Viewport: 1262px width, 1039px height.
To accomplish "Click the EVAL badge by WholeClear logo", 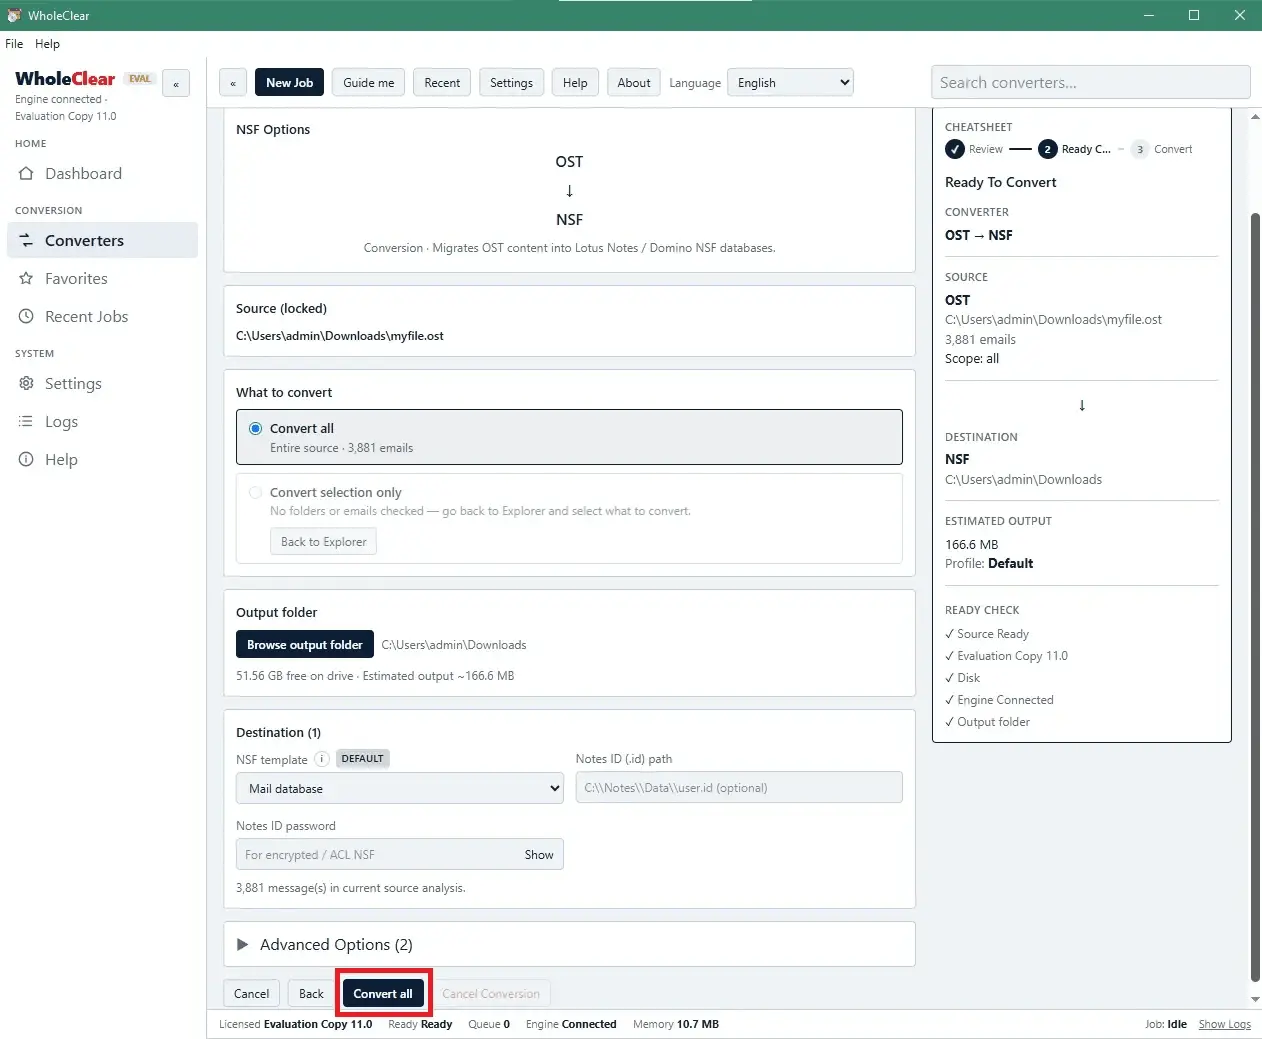I will coord(140,79).
